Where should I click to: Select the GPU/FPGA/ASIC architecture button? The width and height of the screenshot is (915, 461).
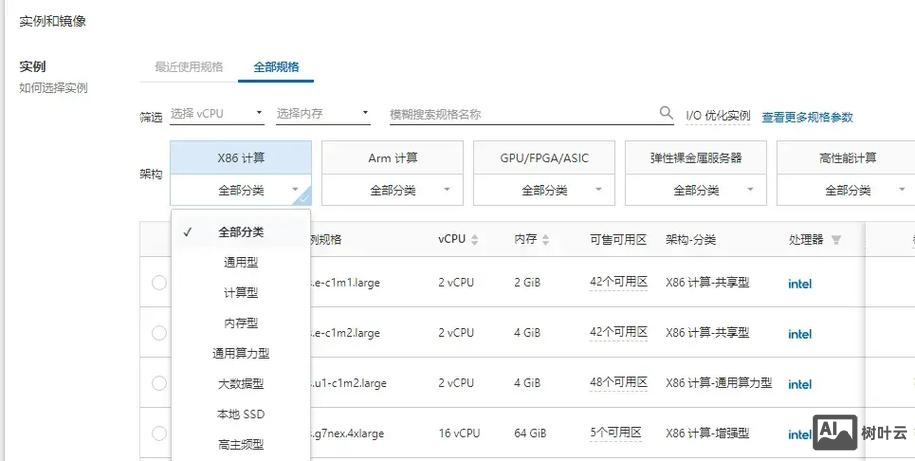[x=544, y=158]
